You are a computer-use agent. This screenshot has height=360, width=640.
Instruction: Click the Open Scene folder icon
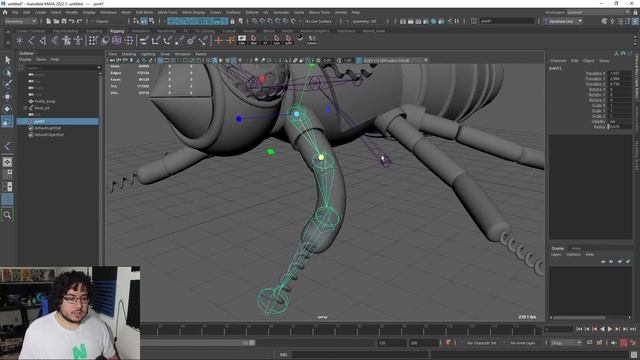coord(56,21)
